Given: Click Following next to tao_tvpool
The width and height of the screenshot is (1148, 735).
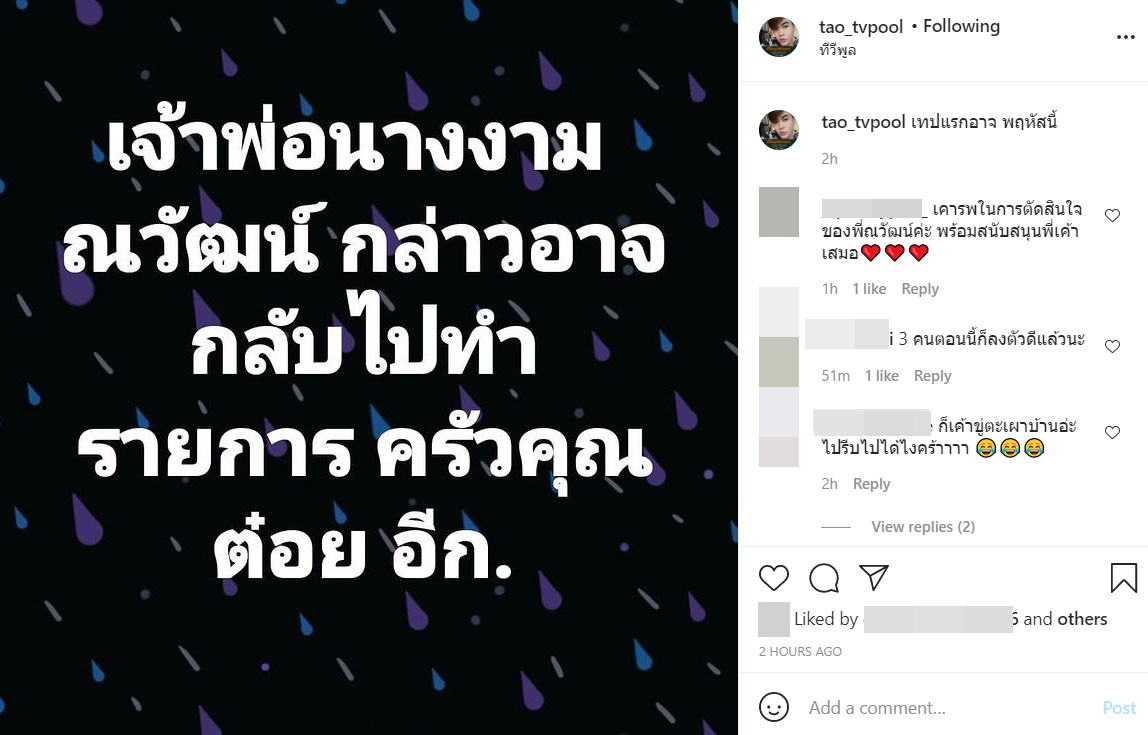Looking at the screenshot, I should pos(961,26).
